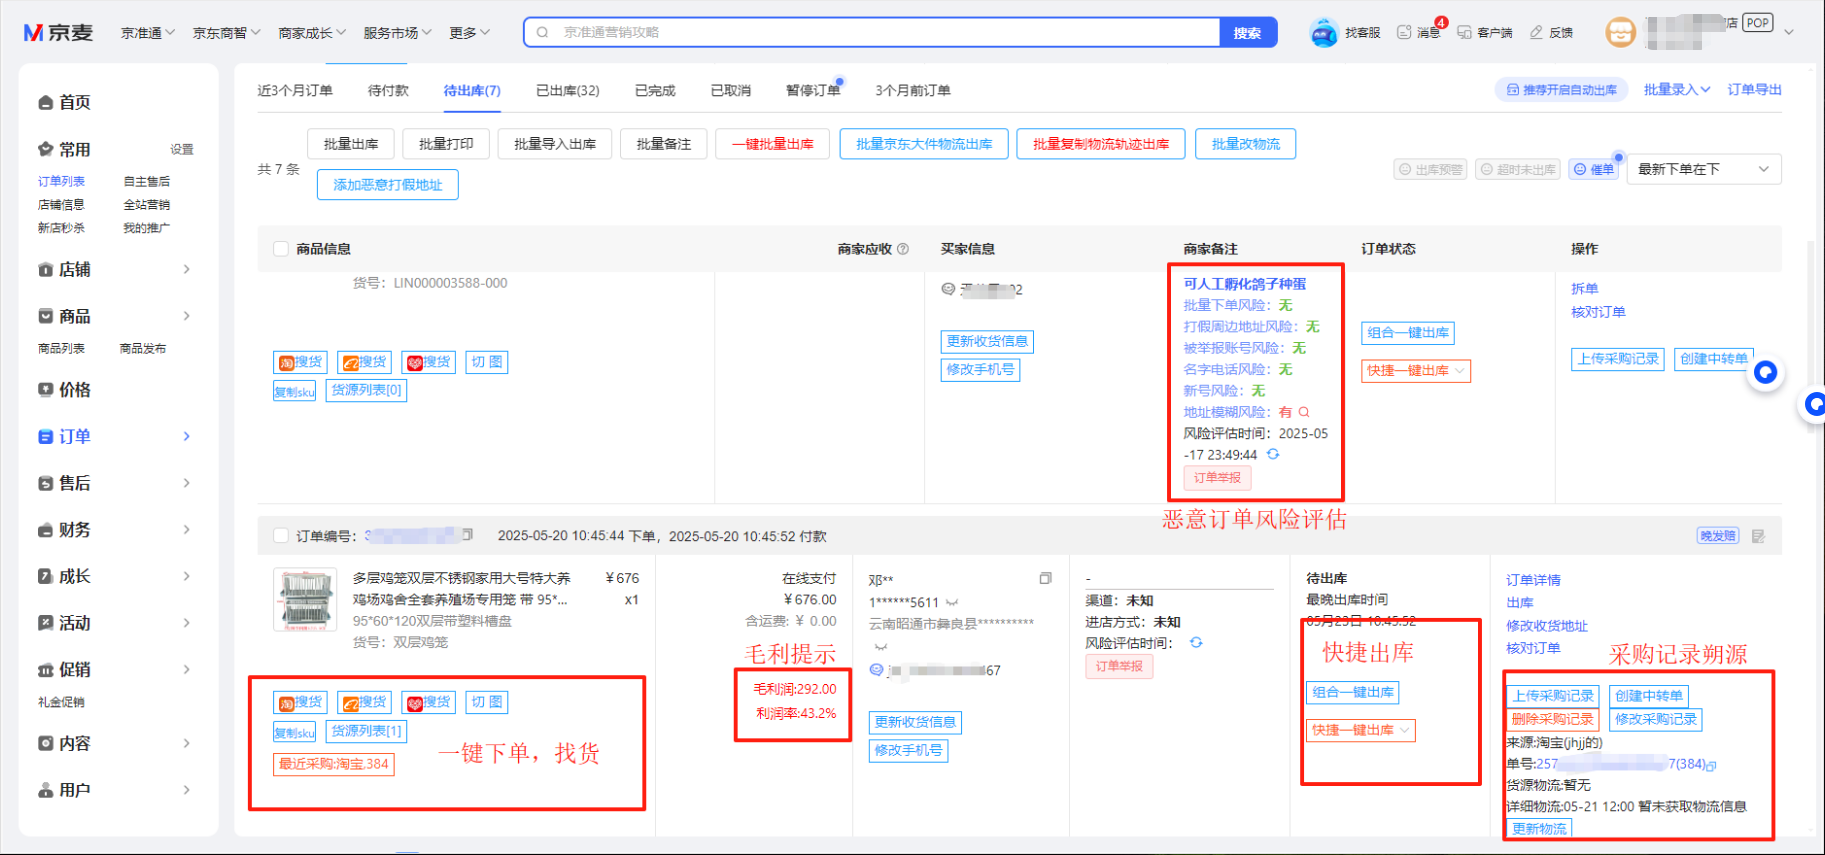Click 货源列表[1] button
Screen dimensions: 1825x855
367,731
